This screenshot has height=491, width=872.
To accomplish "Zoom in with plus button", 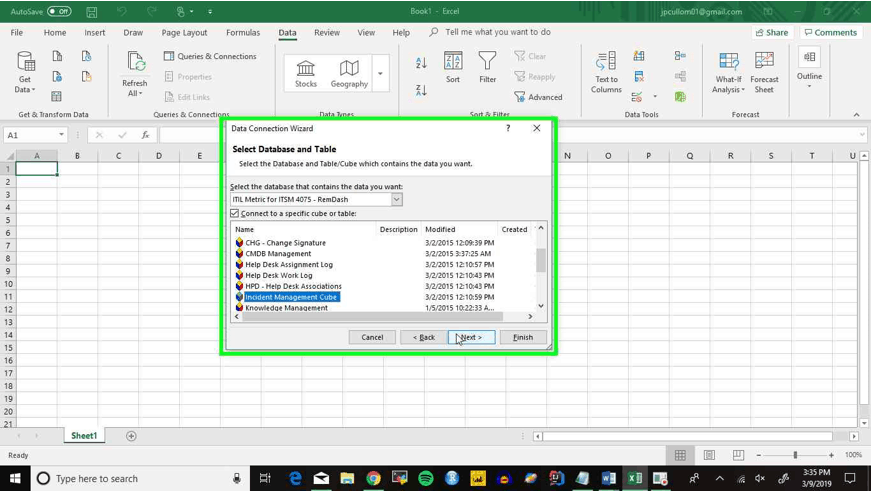I will (831, 455).
